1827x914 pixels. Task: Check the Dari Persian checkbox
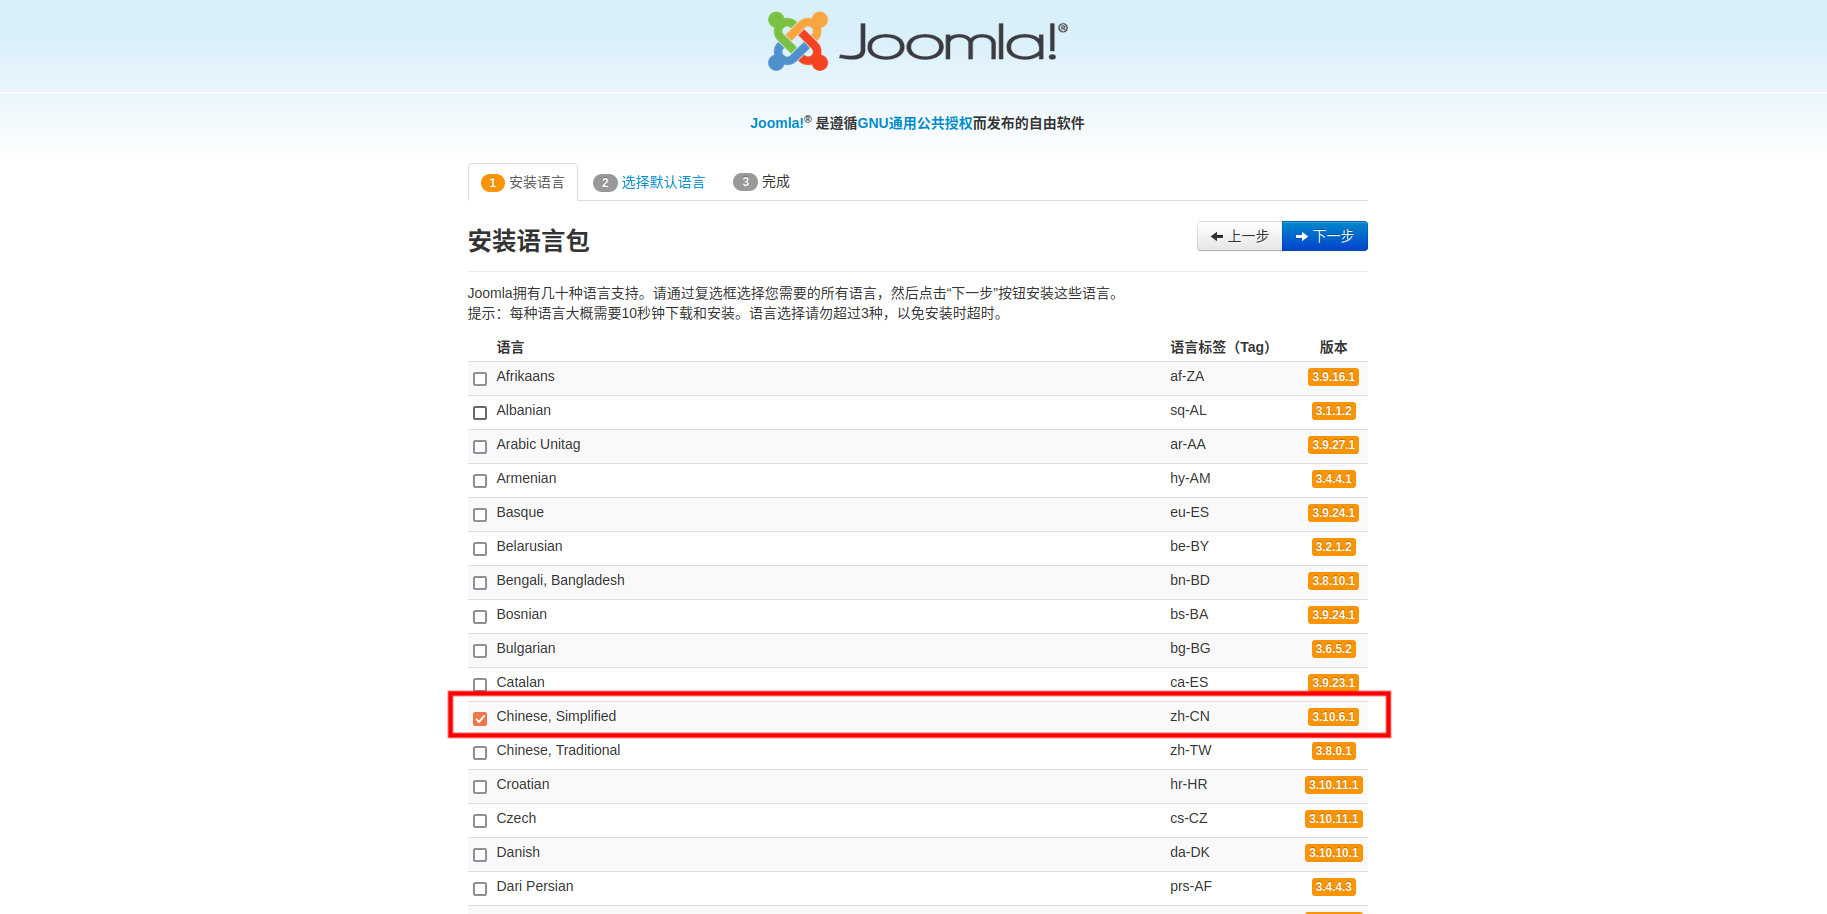point(480,889)
